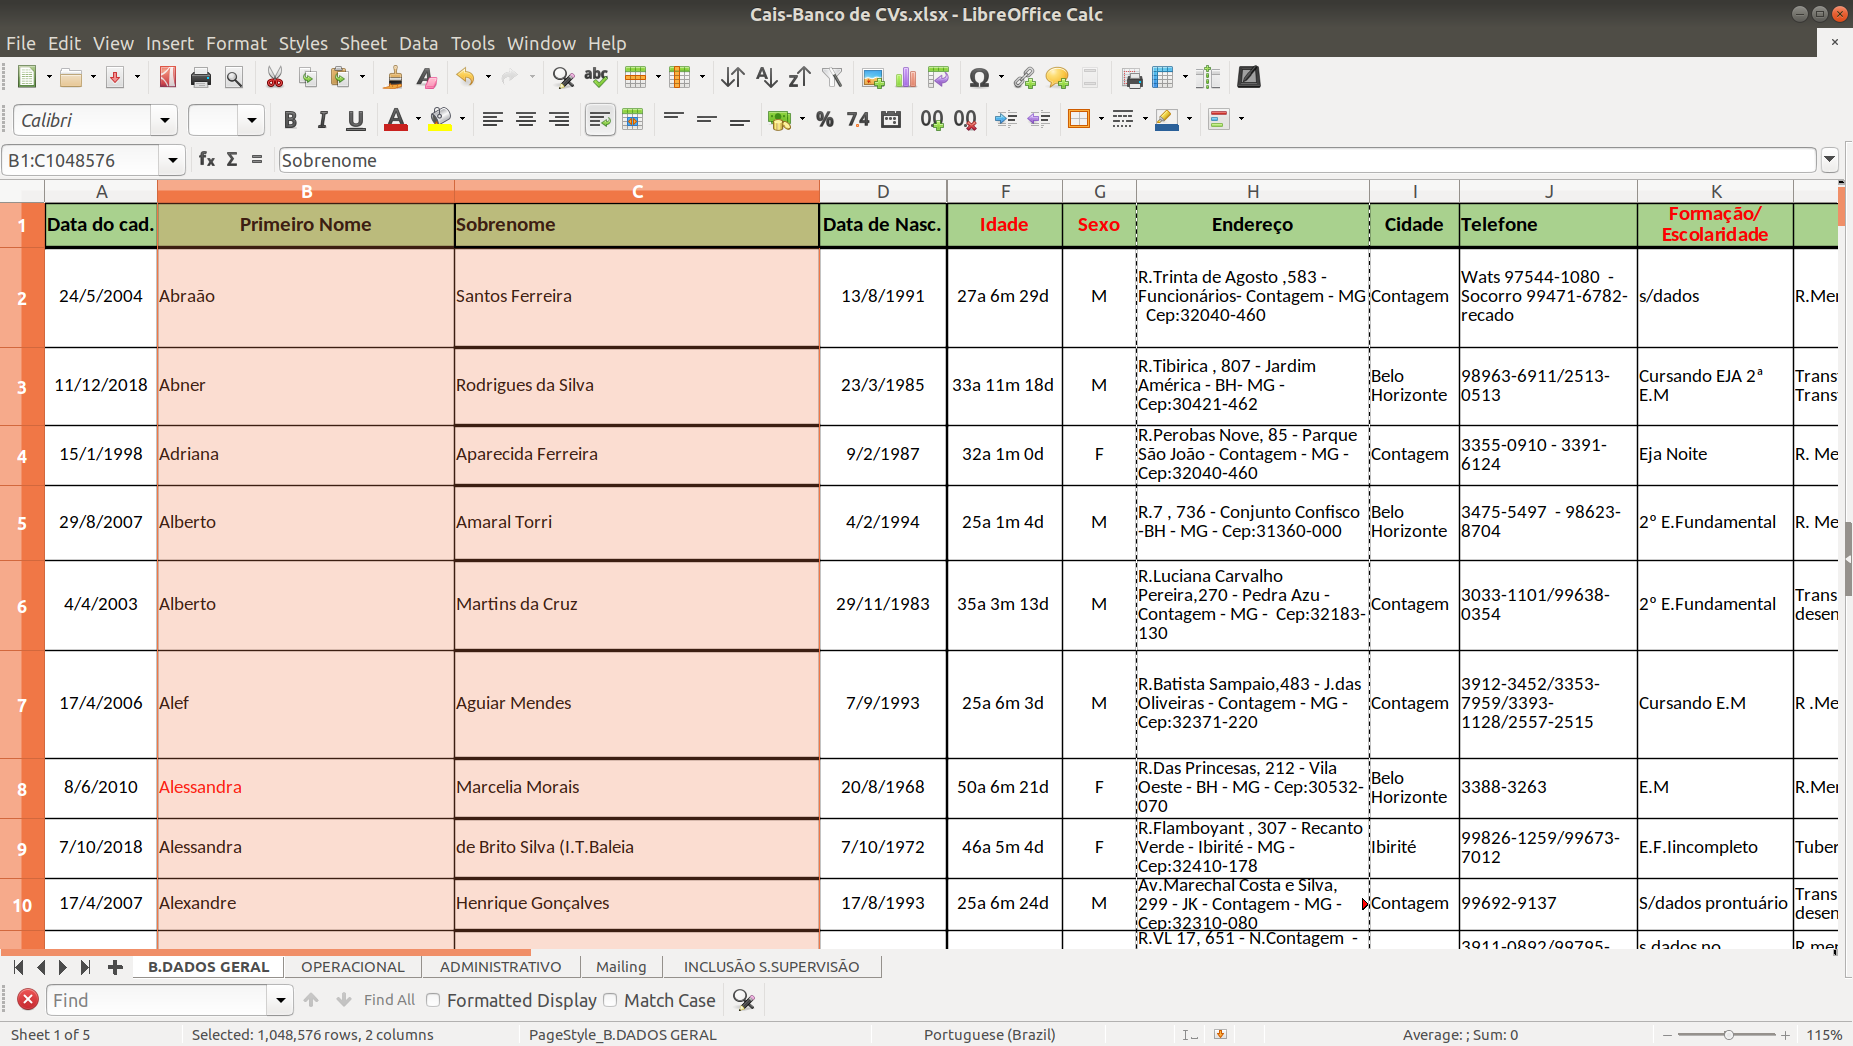Open the Find history dropdown arrow
Image resolution: width=1853 pixels, height=1046 pixels.
coord(280,1000)
